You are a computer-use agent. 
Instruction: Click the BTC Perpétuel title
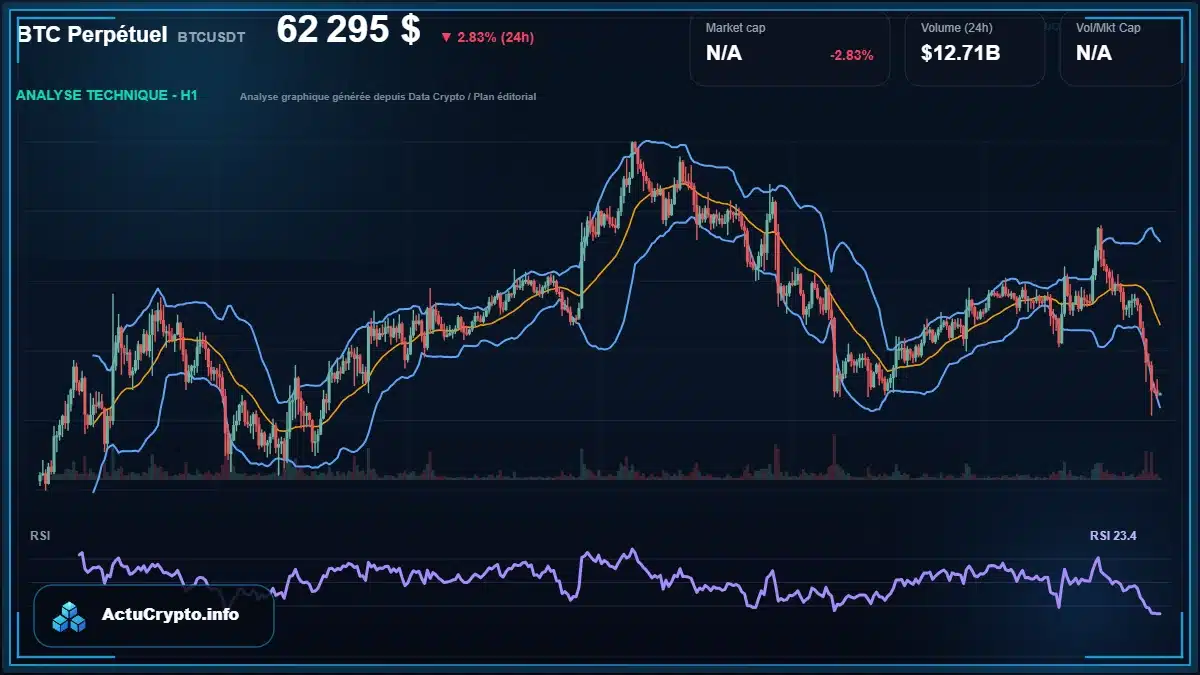pyautogui.click(x=92, y=34)
